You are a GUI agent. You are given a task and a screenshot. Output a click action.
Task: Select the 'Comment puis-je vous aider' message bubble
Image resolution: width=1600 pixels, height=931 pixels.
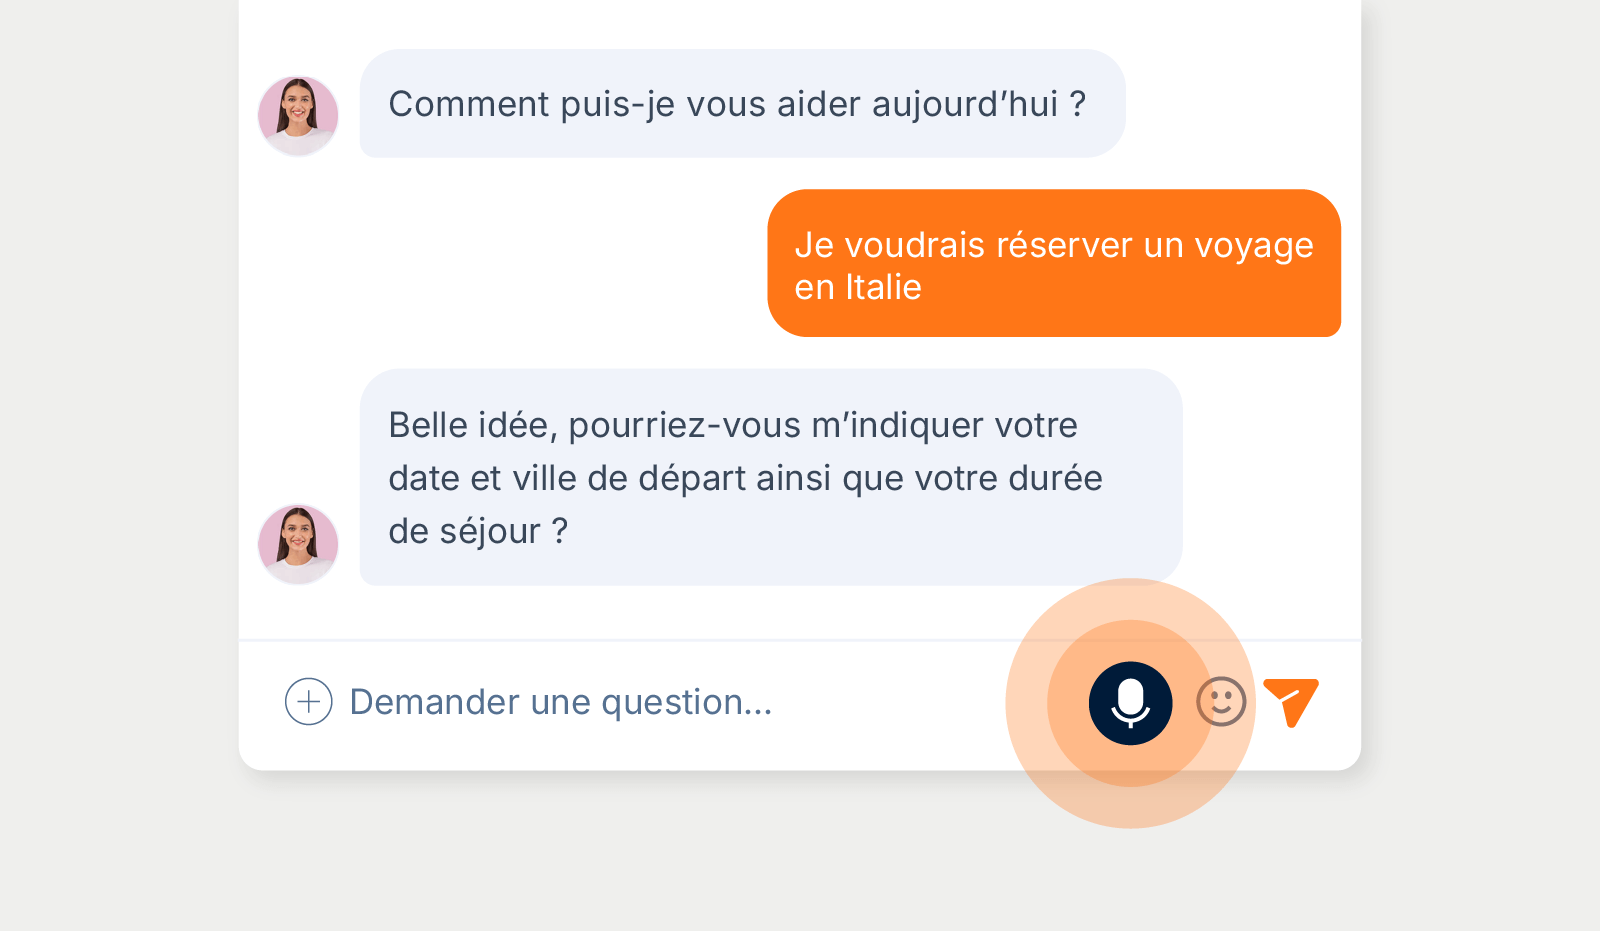tap(742, 104)
